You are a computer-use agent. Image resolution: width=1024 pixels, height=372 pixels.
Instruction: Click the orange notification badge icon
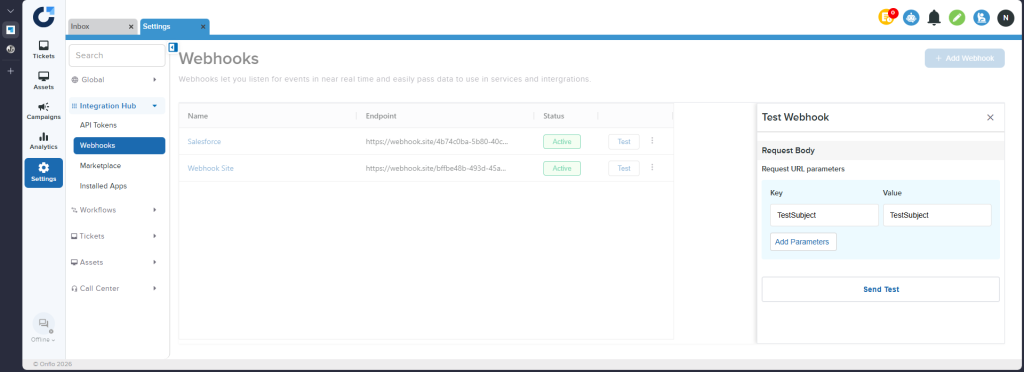tap(887, 18)
